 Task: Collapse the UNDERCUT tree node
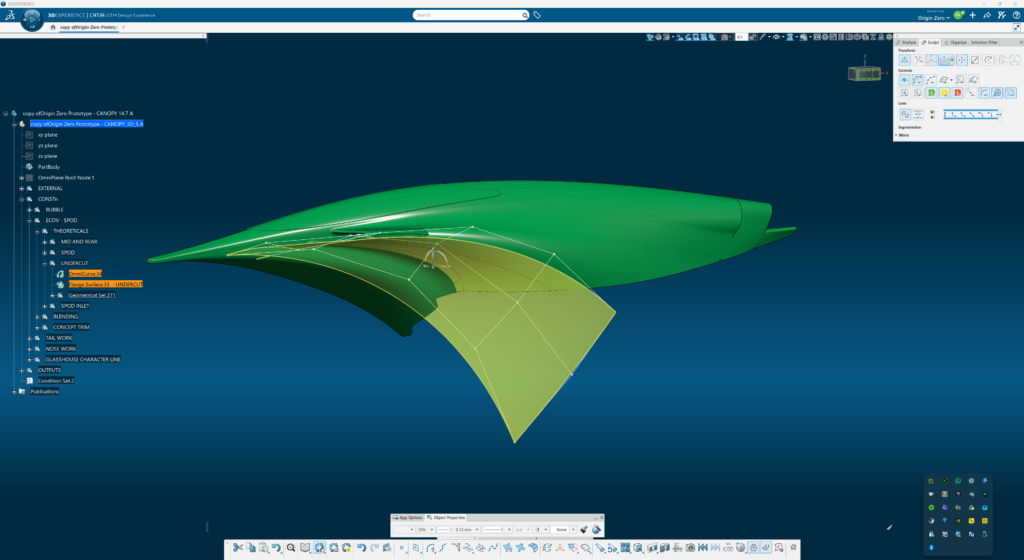(44, 263)
